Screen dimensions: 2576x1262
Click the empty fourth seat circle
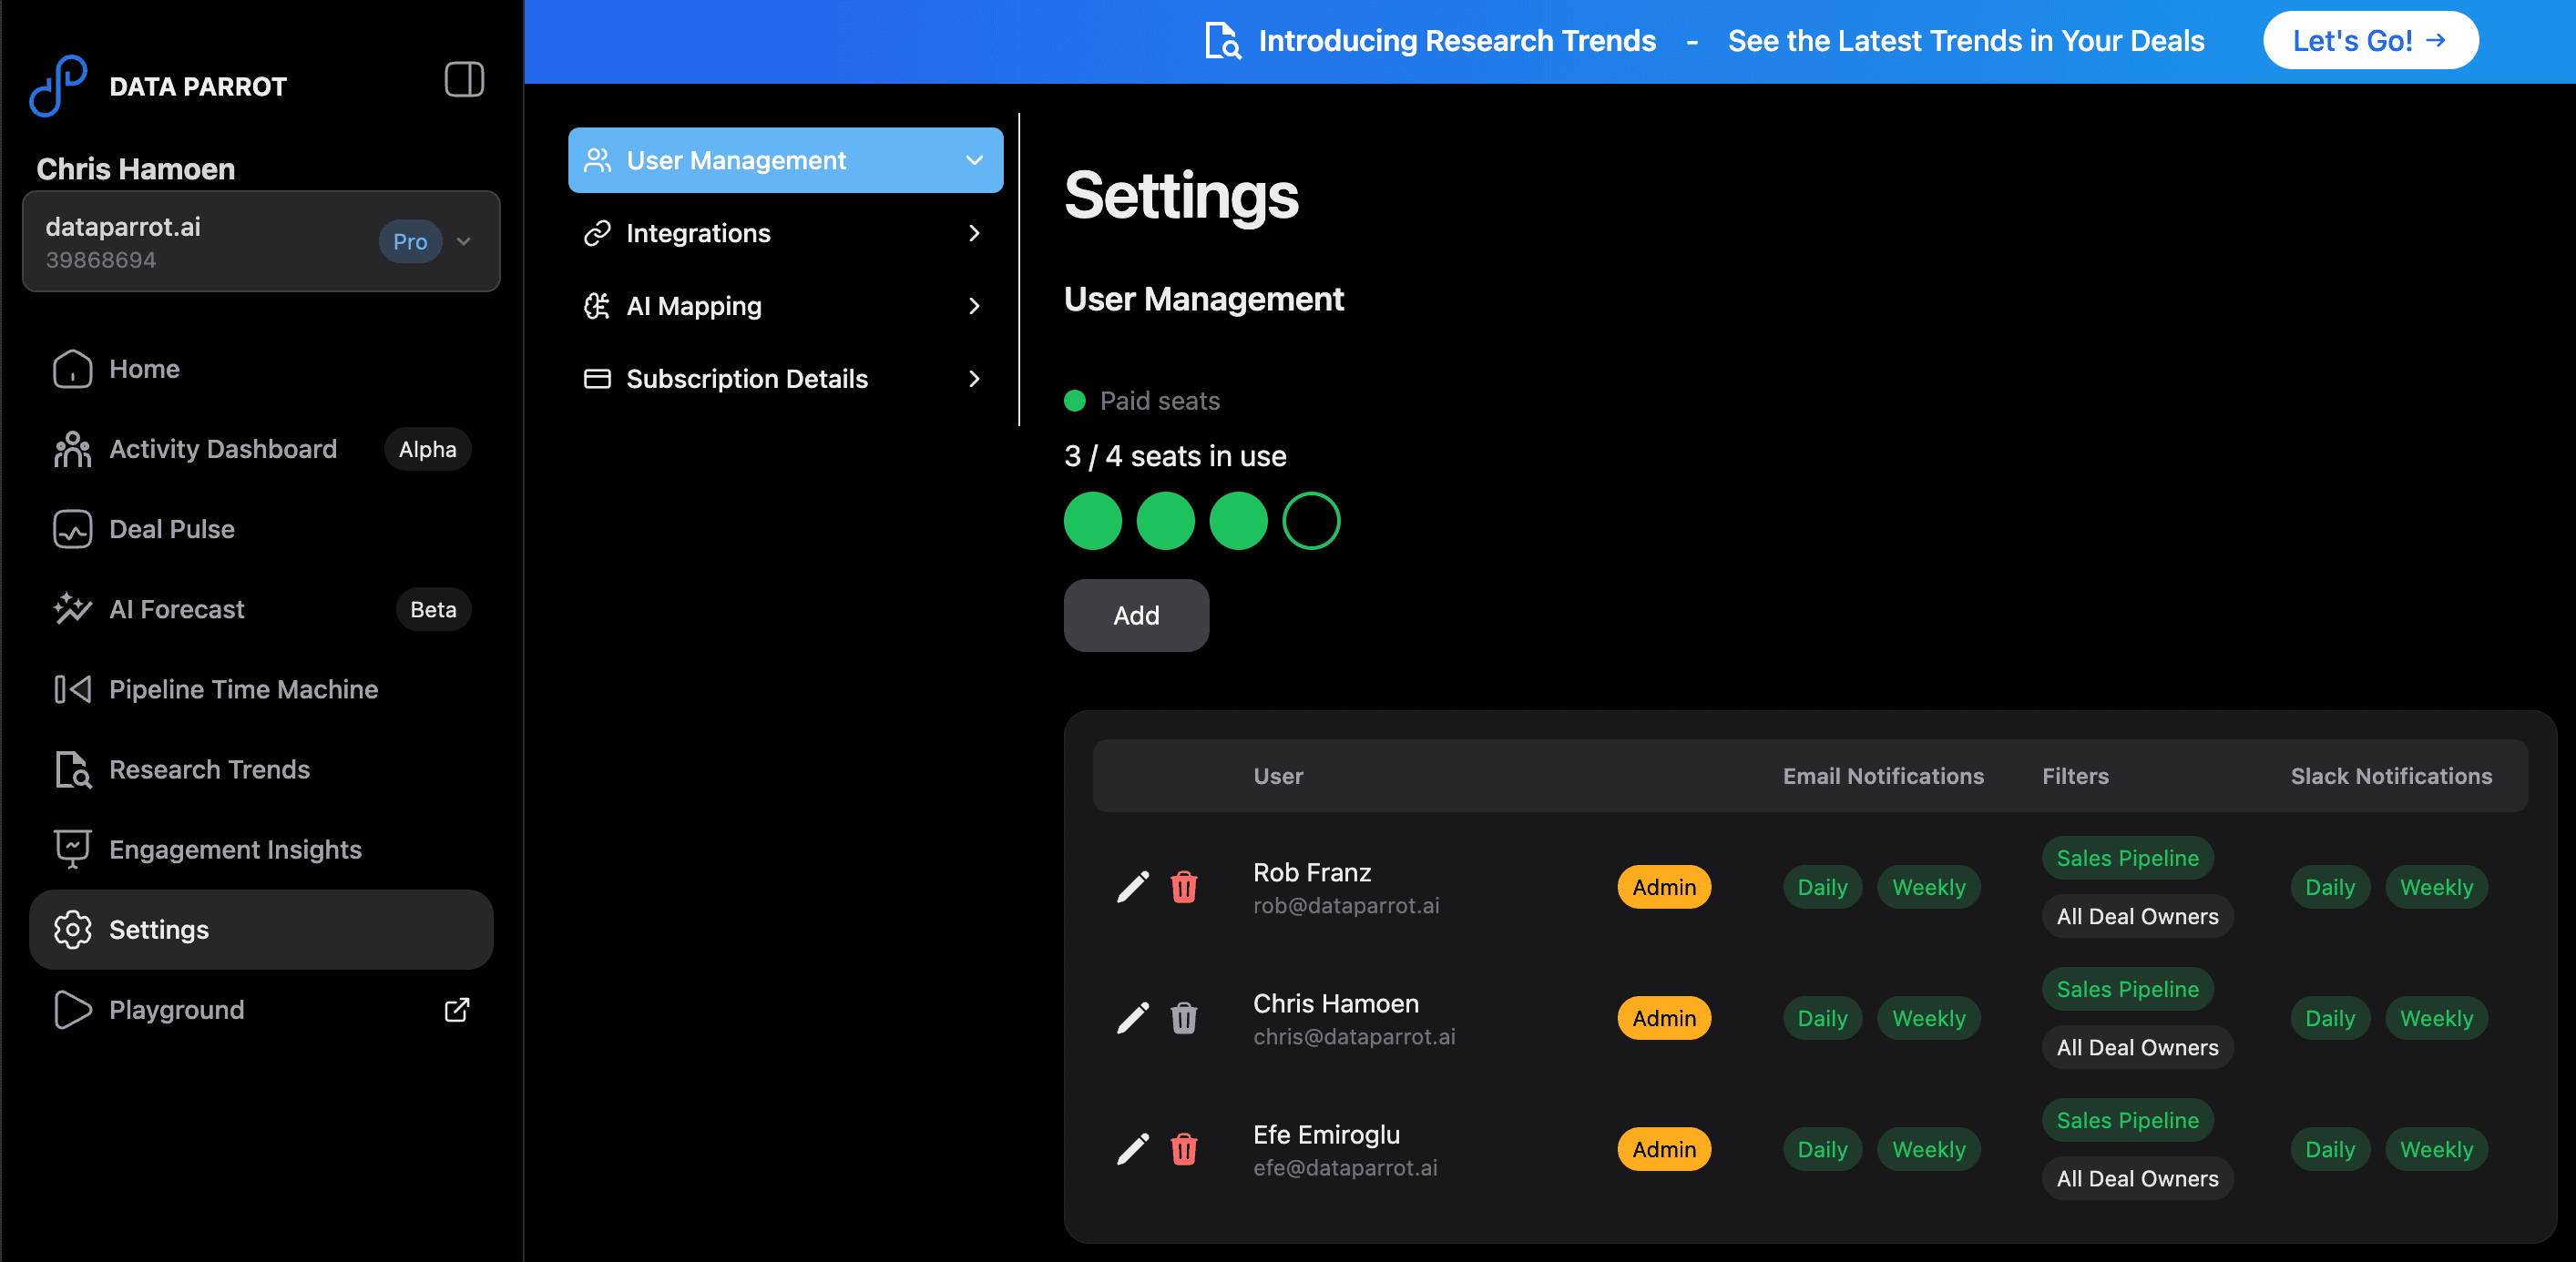tap(1311, 521)
